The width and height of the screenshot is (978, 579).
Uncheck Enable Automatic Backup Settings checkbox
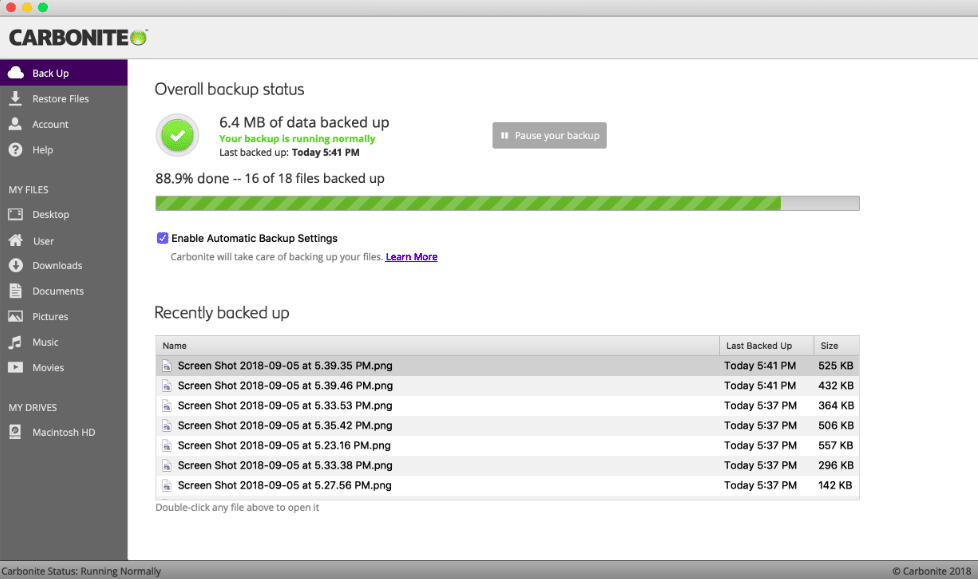tap(162, 238)
